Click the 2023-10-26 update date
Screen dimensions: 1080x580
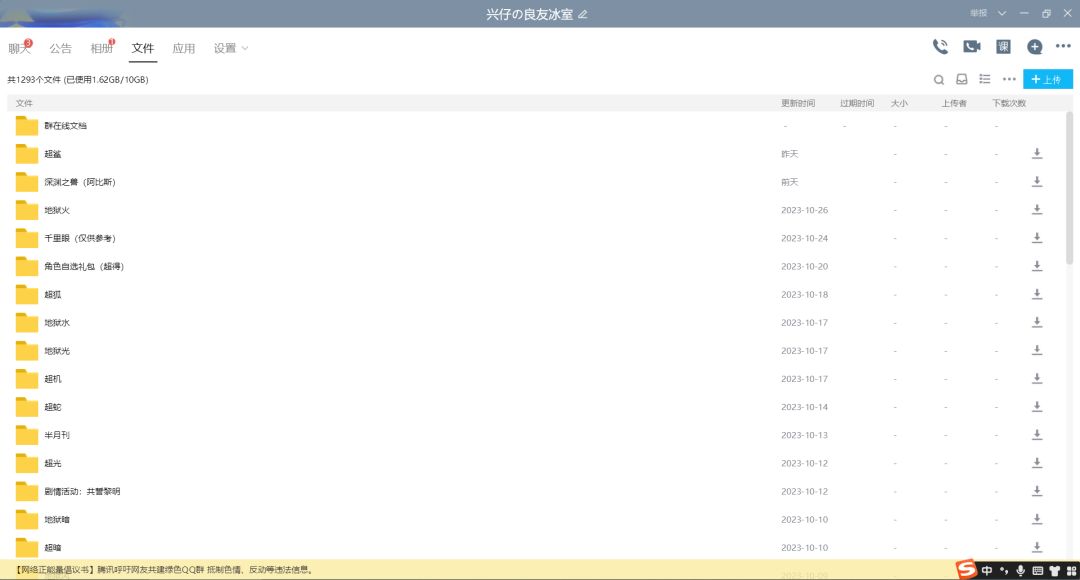tap(804, 210)
